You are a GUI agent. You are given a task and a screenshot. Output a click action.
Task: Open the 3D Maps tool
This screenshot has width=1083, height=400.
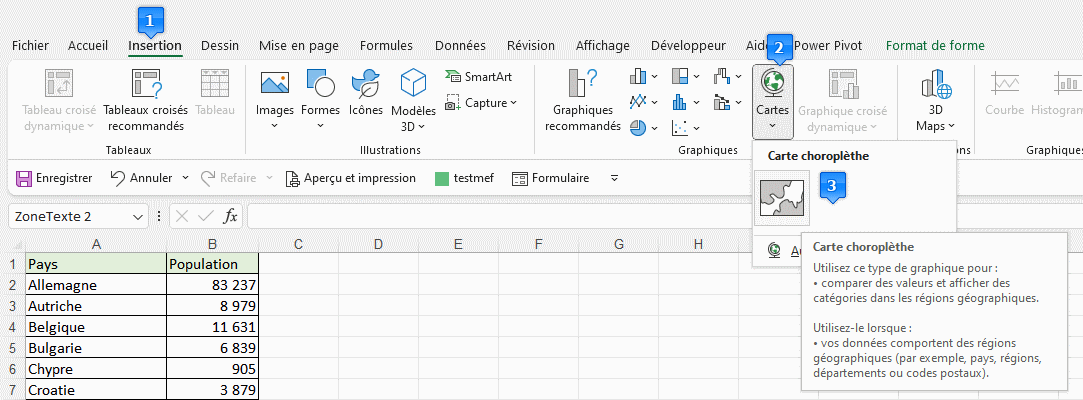935,101
